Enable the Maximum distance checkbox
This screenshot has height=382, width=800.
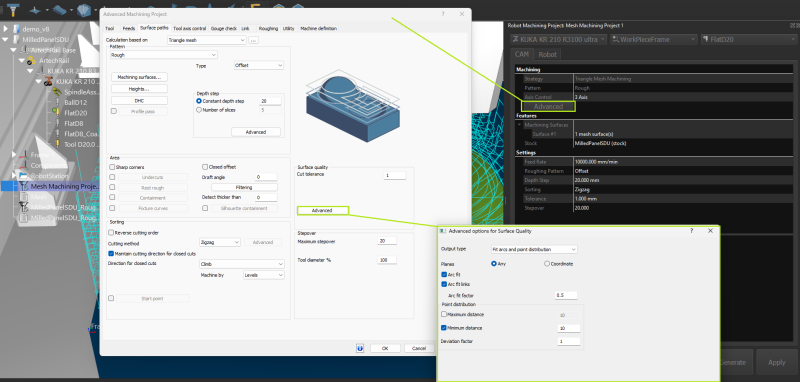(444, 315)
